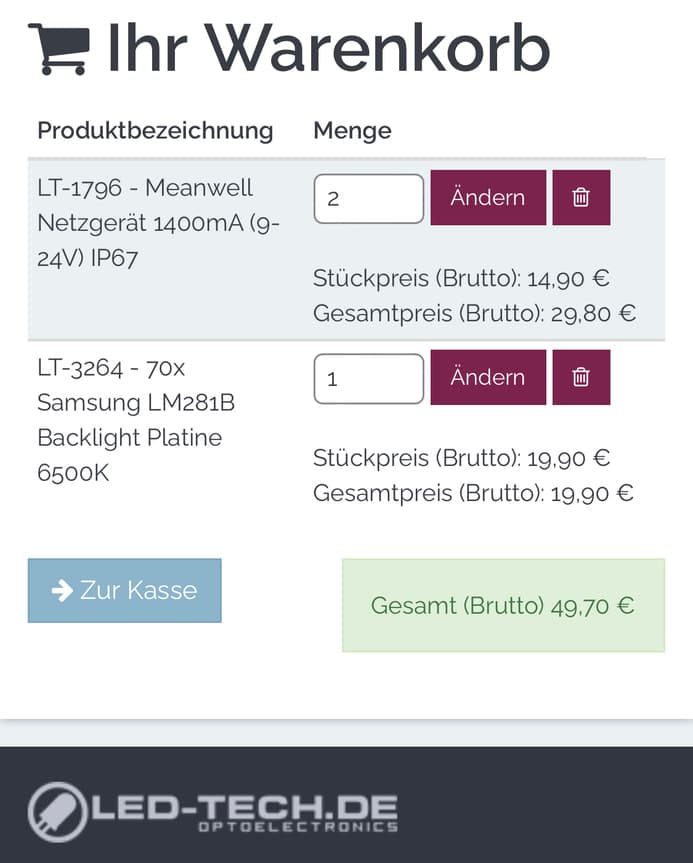693x863 pixels.
Task: Click the Gesamt (Brutto) 49,70 € total box
Action: pos(503,606)
